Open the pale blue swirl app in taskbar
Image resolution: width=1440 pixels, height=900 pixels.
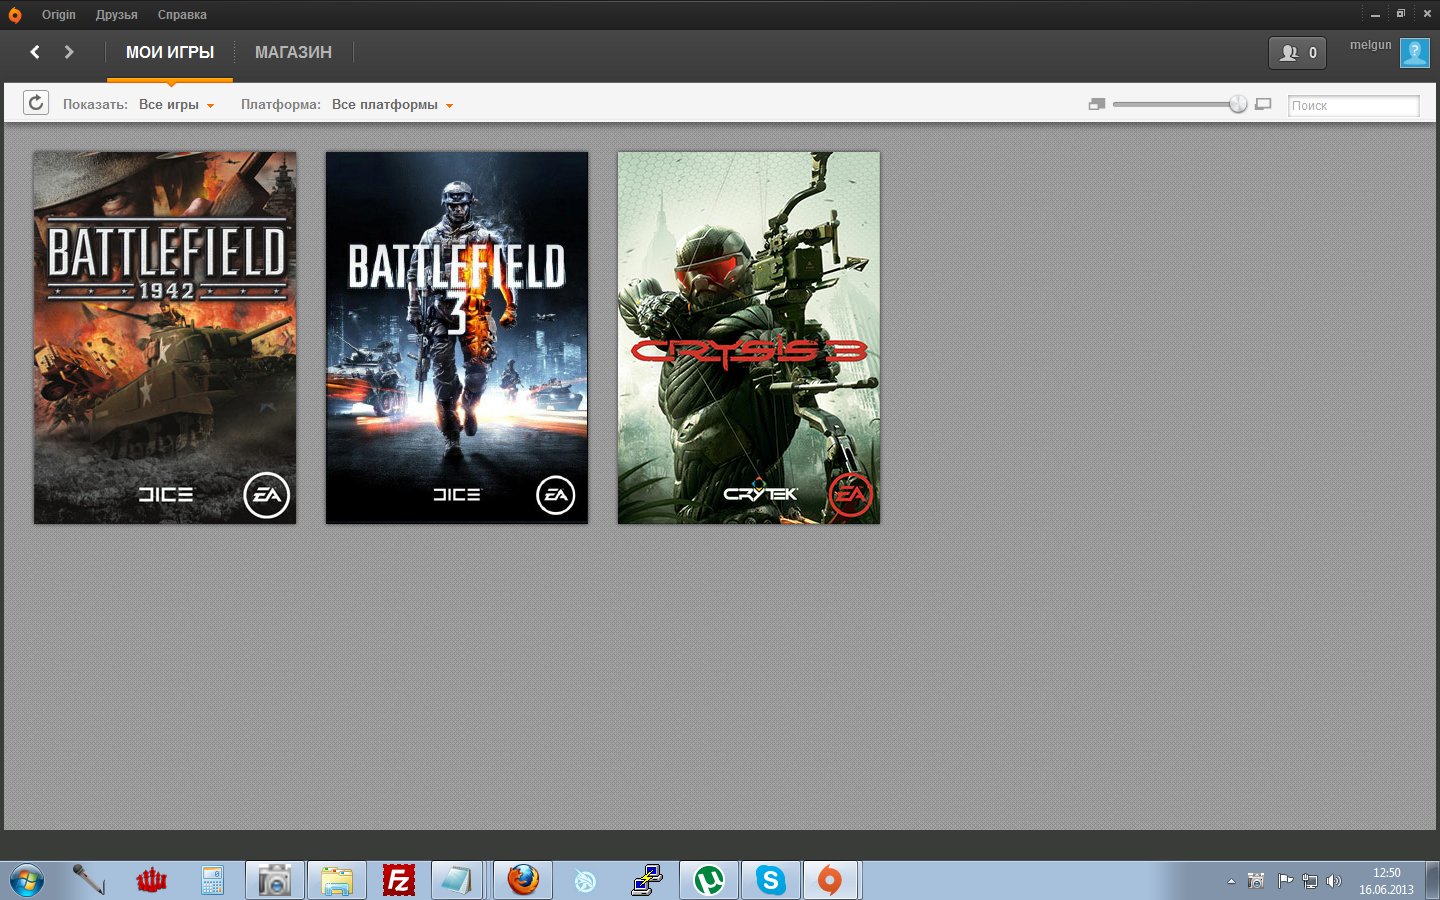click(585, 881)
